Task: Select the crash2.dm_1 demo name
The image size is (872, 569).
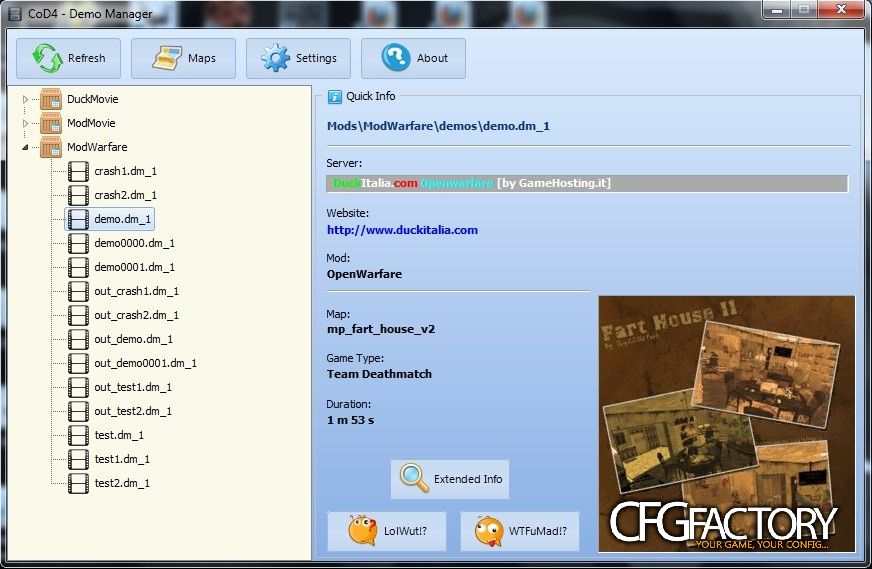Action: (x=126, y=195)
